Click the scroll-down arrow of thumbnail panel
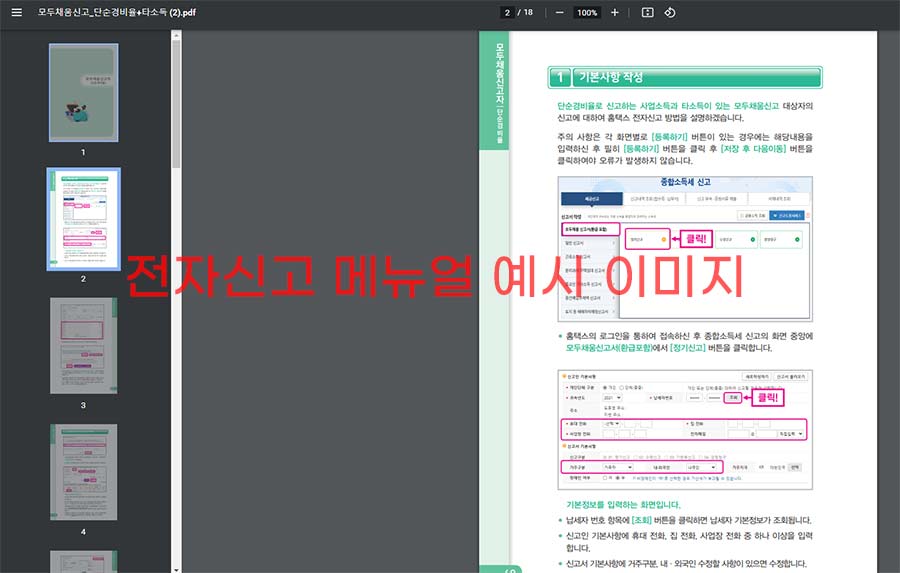Image resolution: width=900 pixels, height=573 pixels. pos(176,569)
